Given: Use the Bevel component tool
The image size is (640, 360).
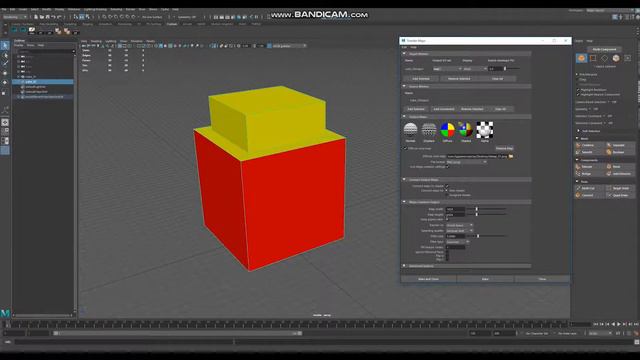Looking at the screenshot, I should coord(620,167).
